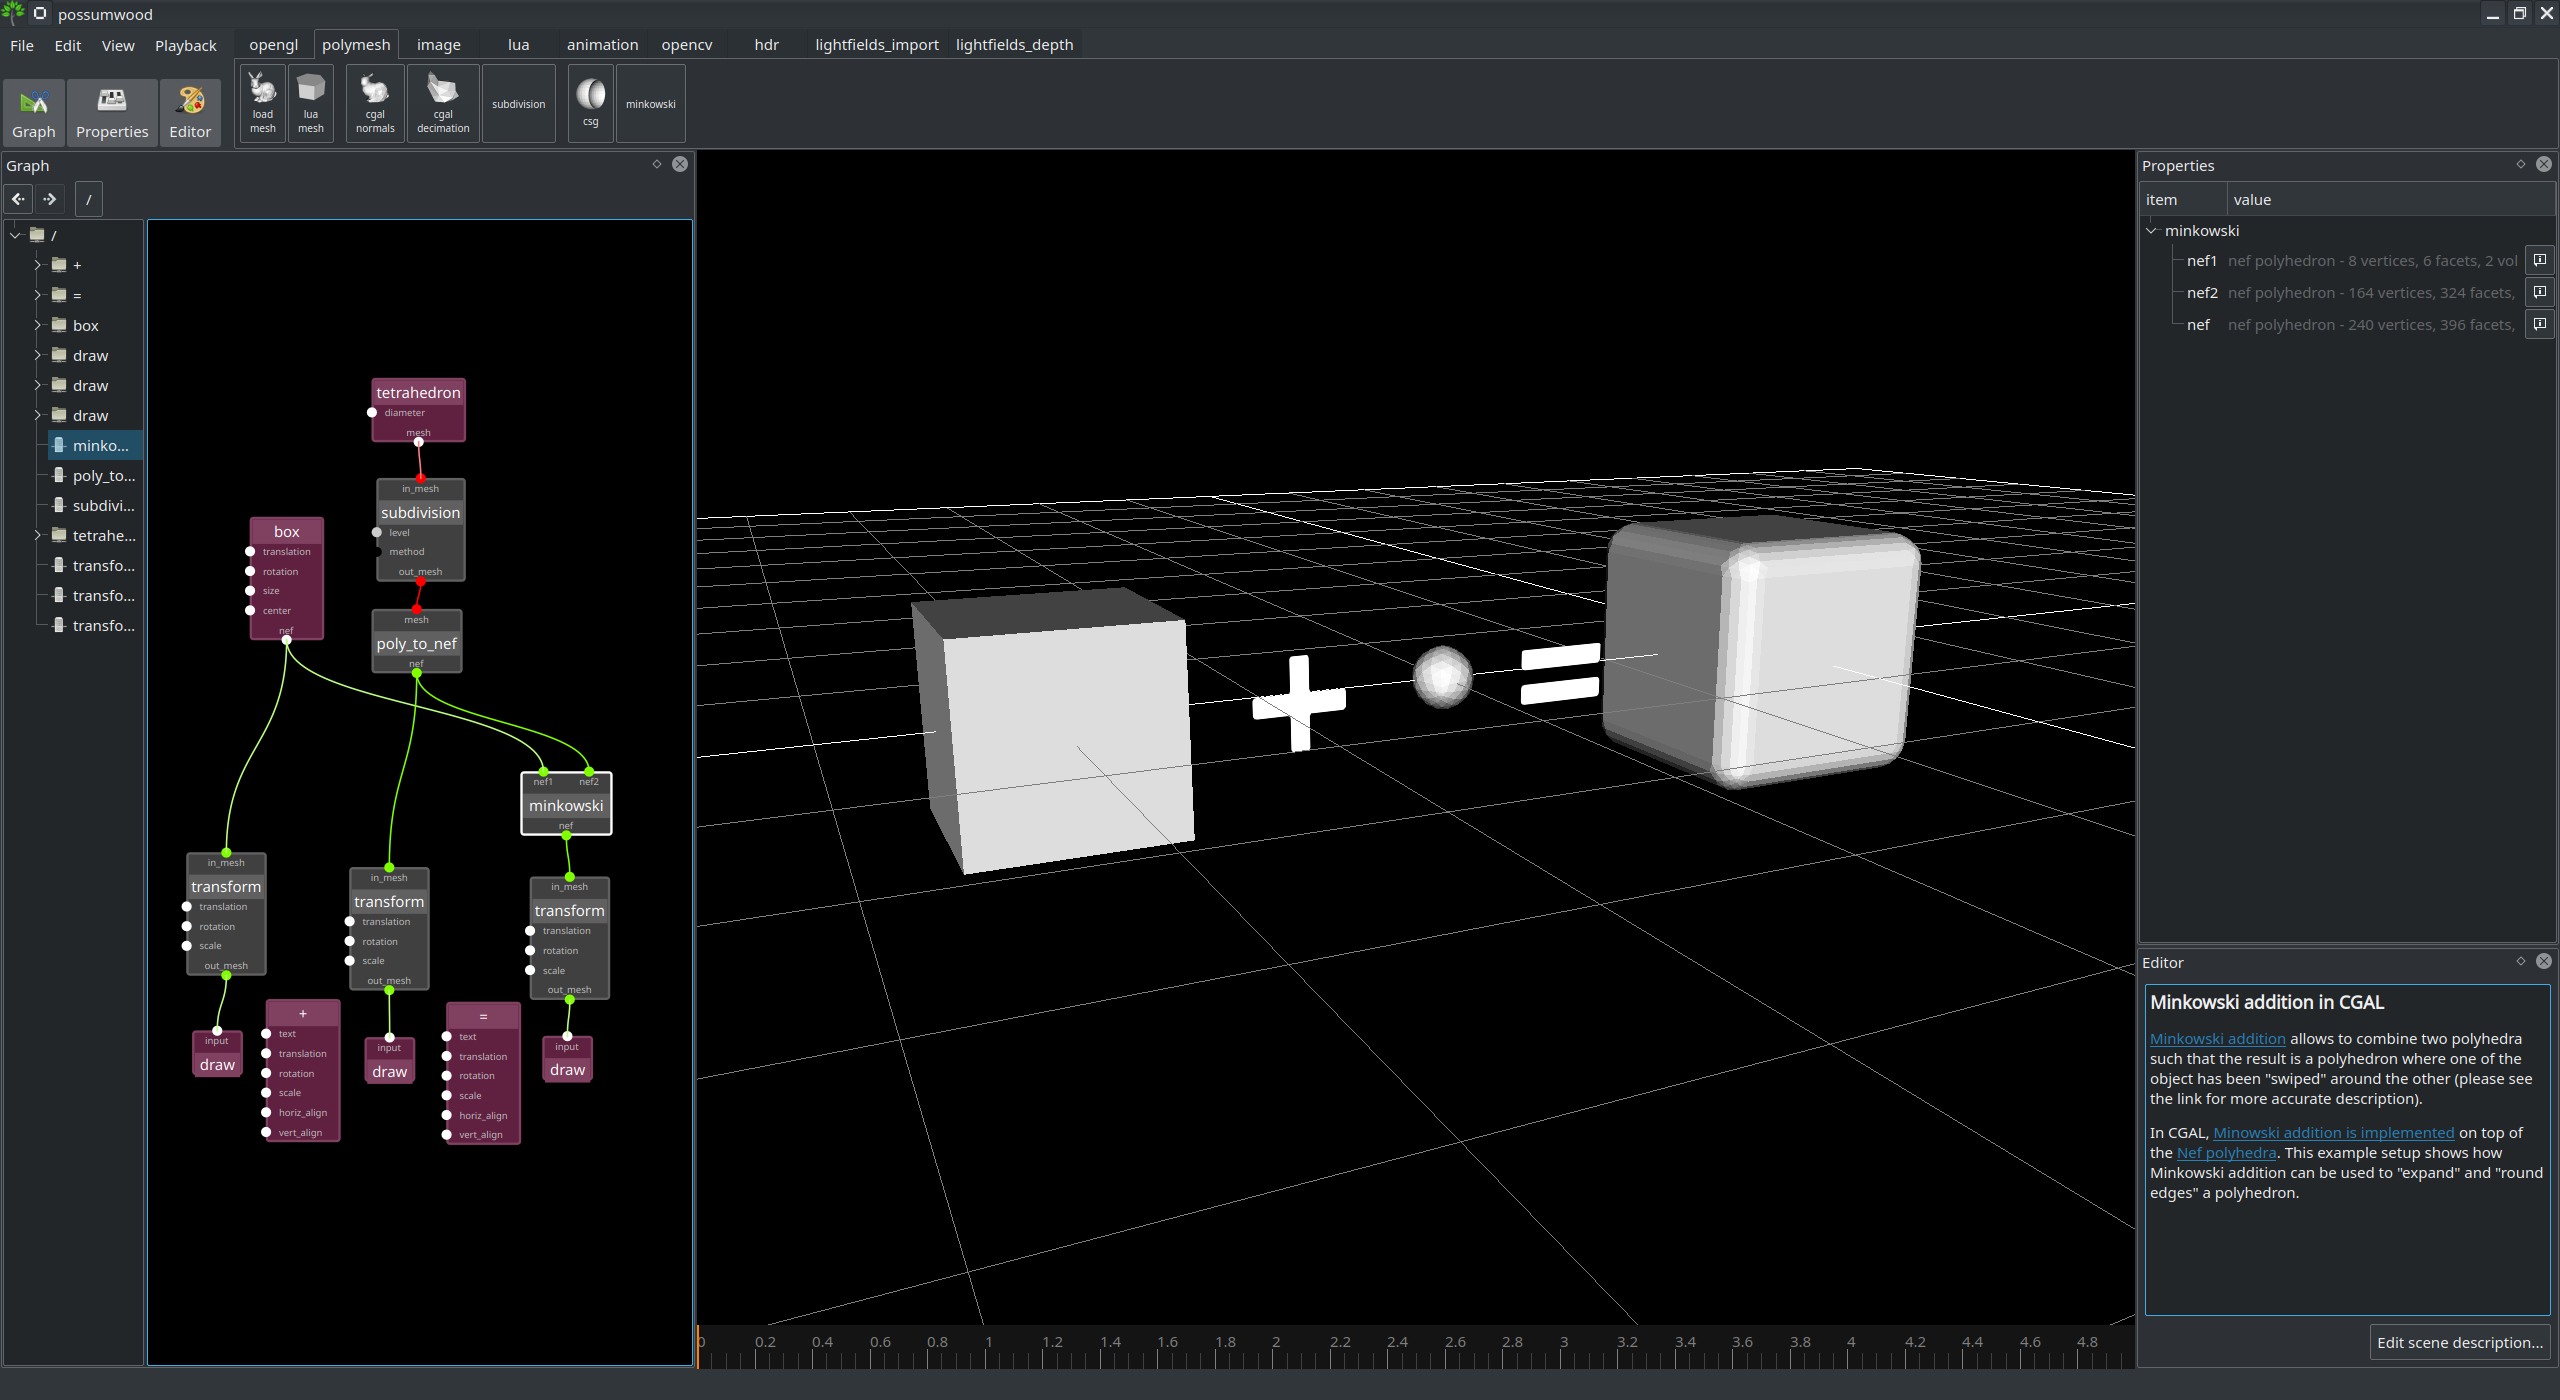Expand the tetrahedron tree folder
The height and width of the screenshot is (1400, 2560).
coord(38,535)
